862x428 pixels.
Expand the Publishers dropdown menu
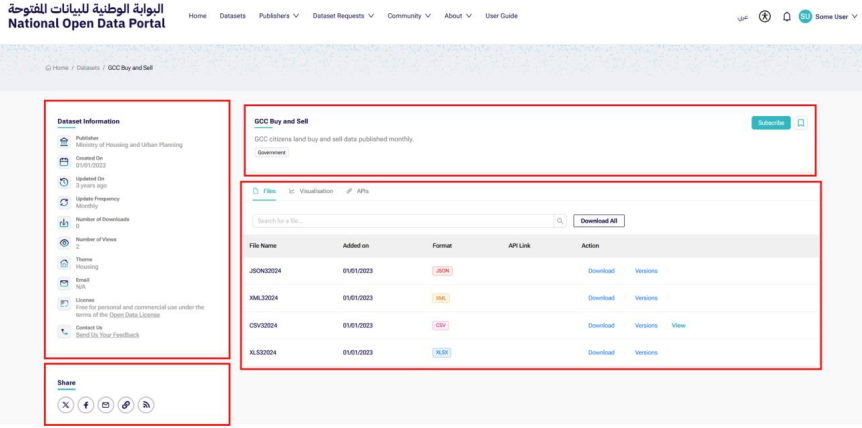[279, 16]
